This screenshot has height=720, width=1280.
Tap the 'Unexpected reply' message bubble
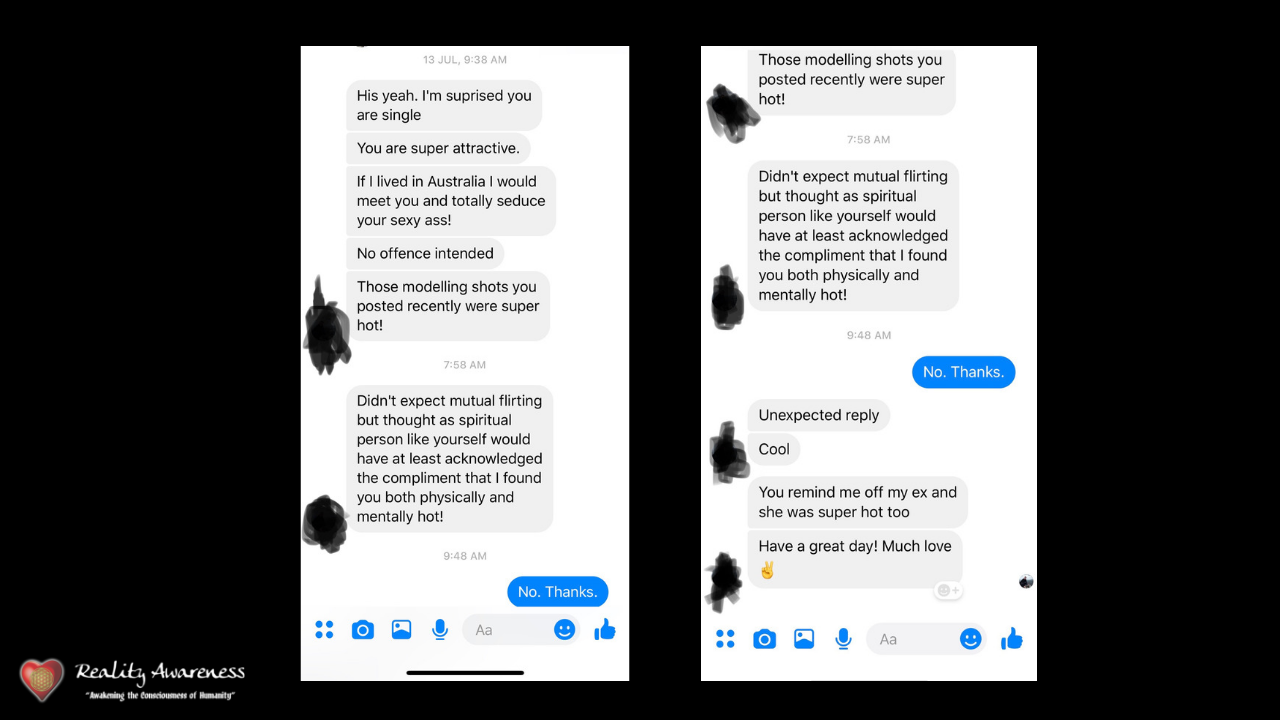point(819,415)
